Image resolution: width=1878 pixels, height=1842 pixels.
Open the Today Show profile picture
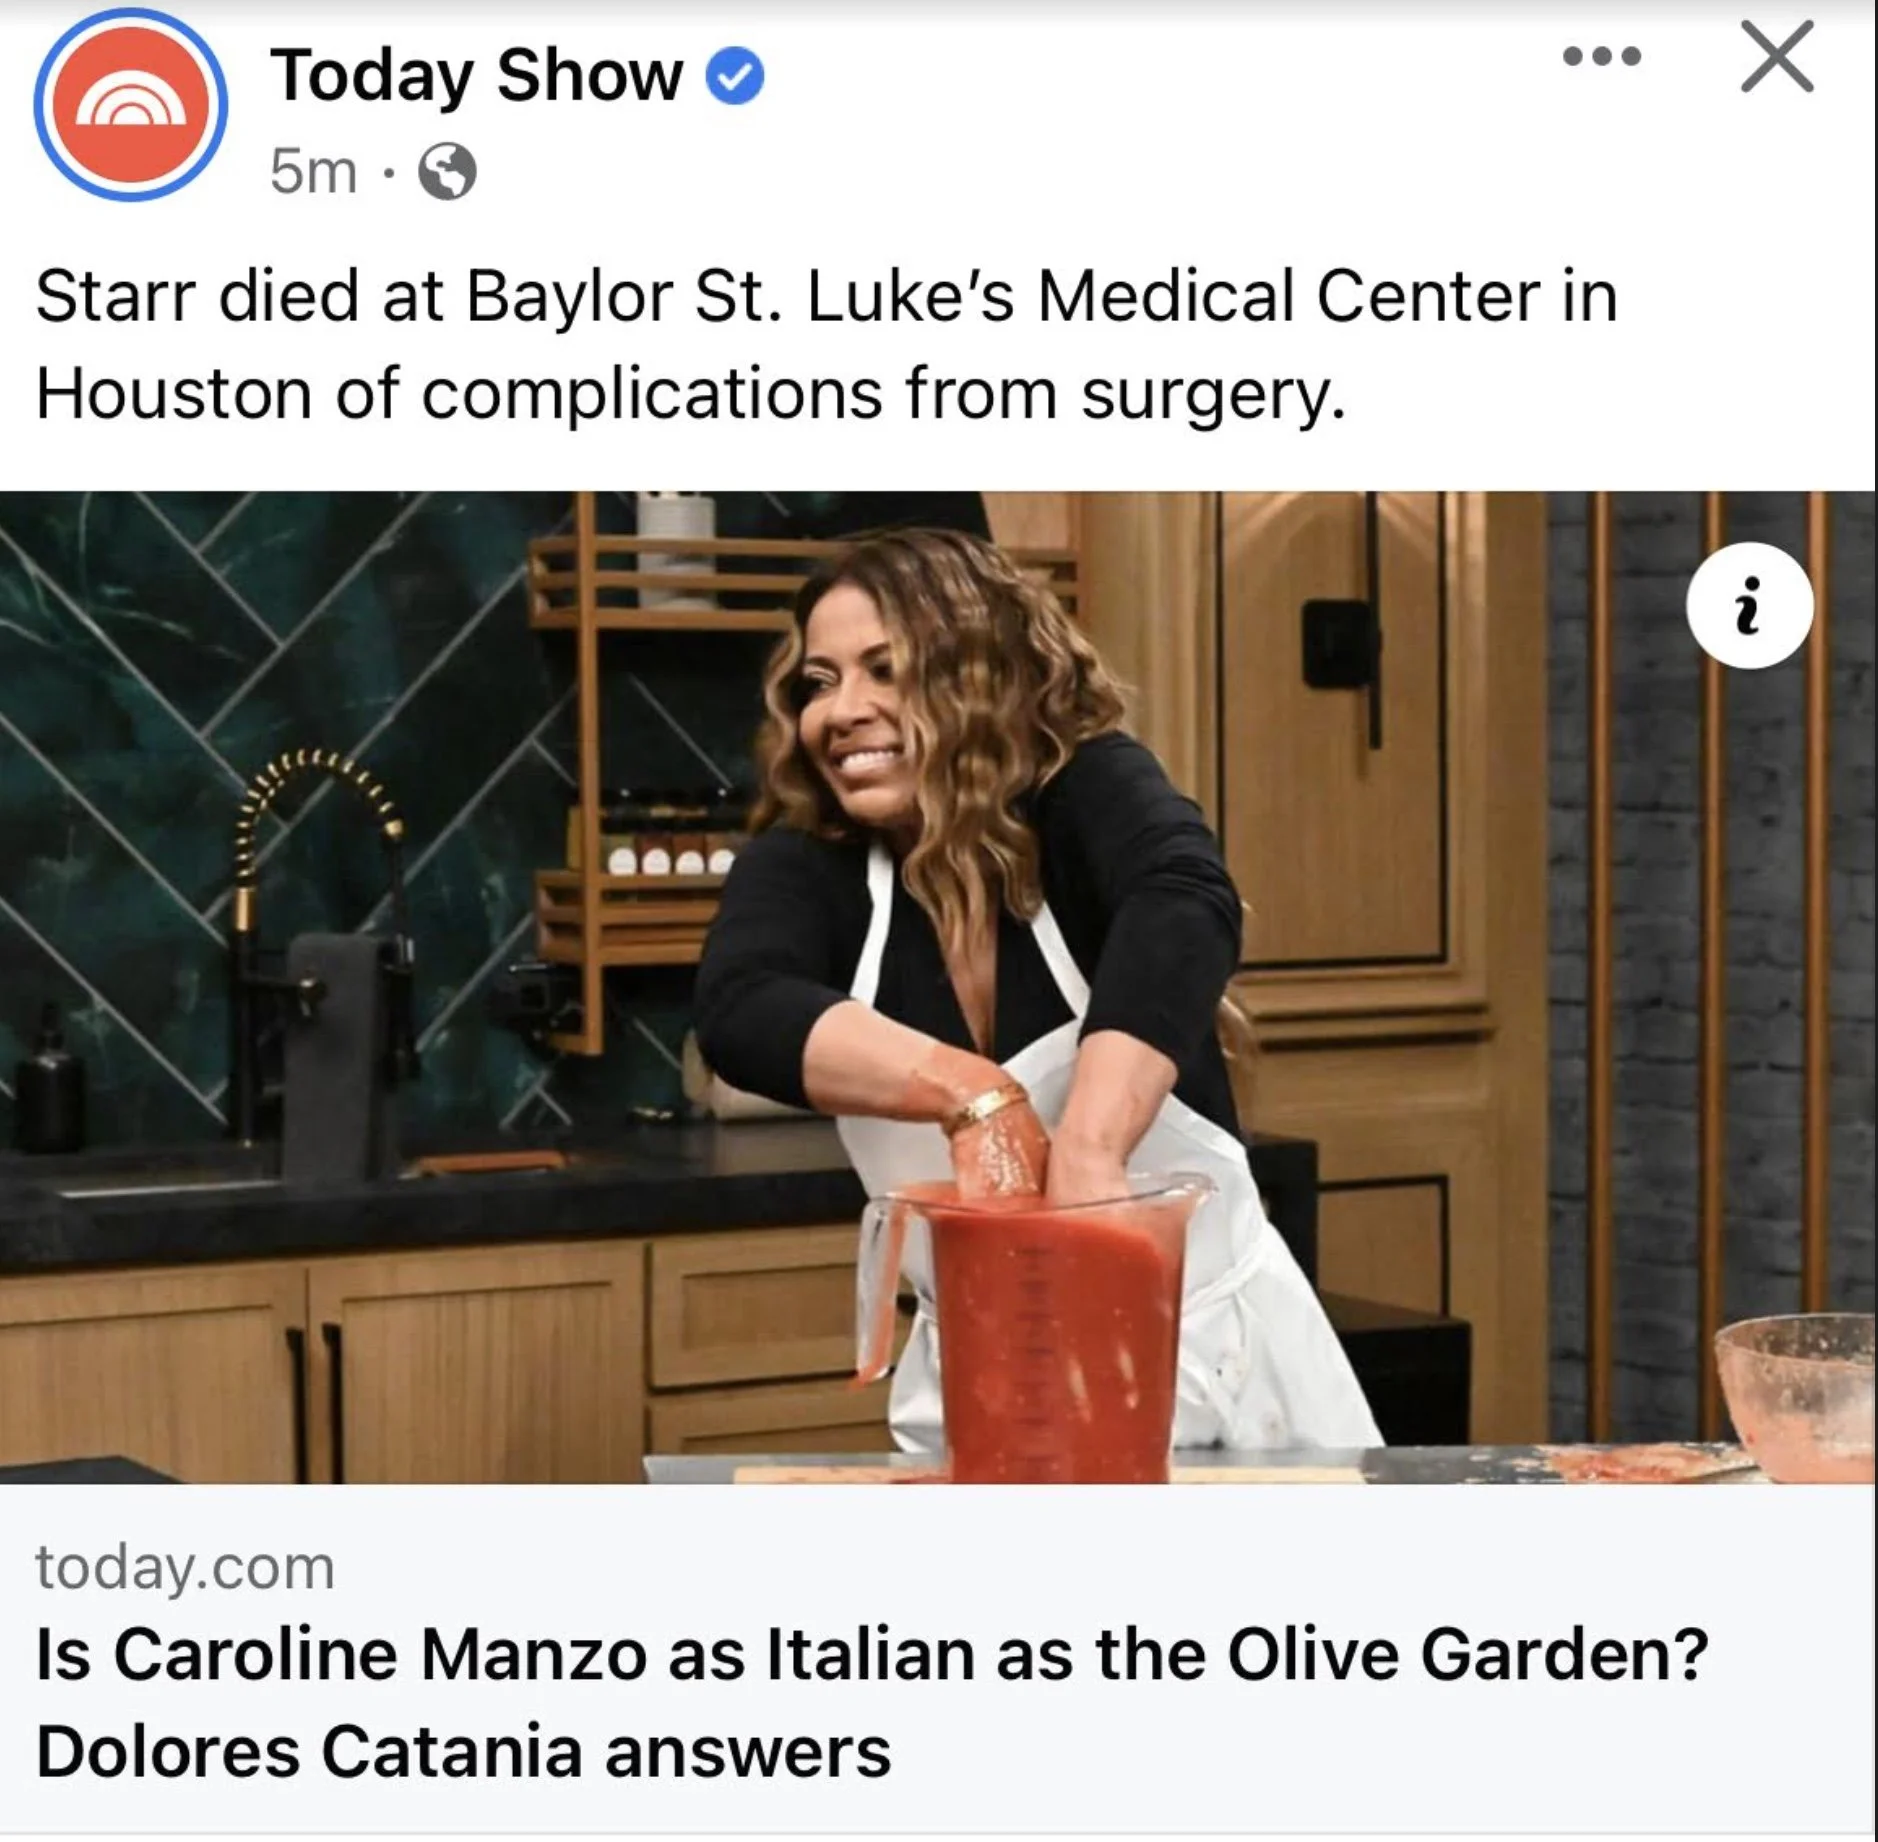coord(130,106)
